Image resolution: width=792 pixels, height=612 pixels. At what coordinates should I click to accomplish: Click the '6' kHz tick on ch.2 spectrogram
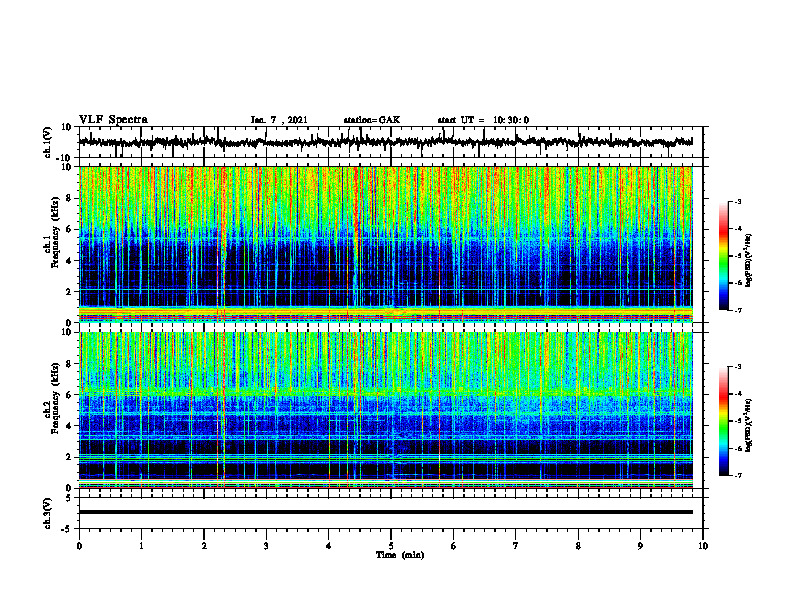click(x=69, y=395)
